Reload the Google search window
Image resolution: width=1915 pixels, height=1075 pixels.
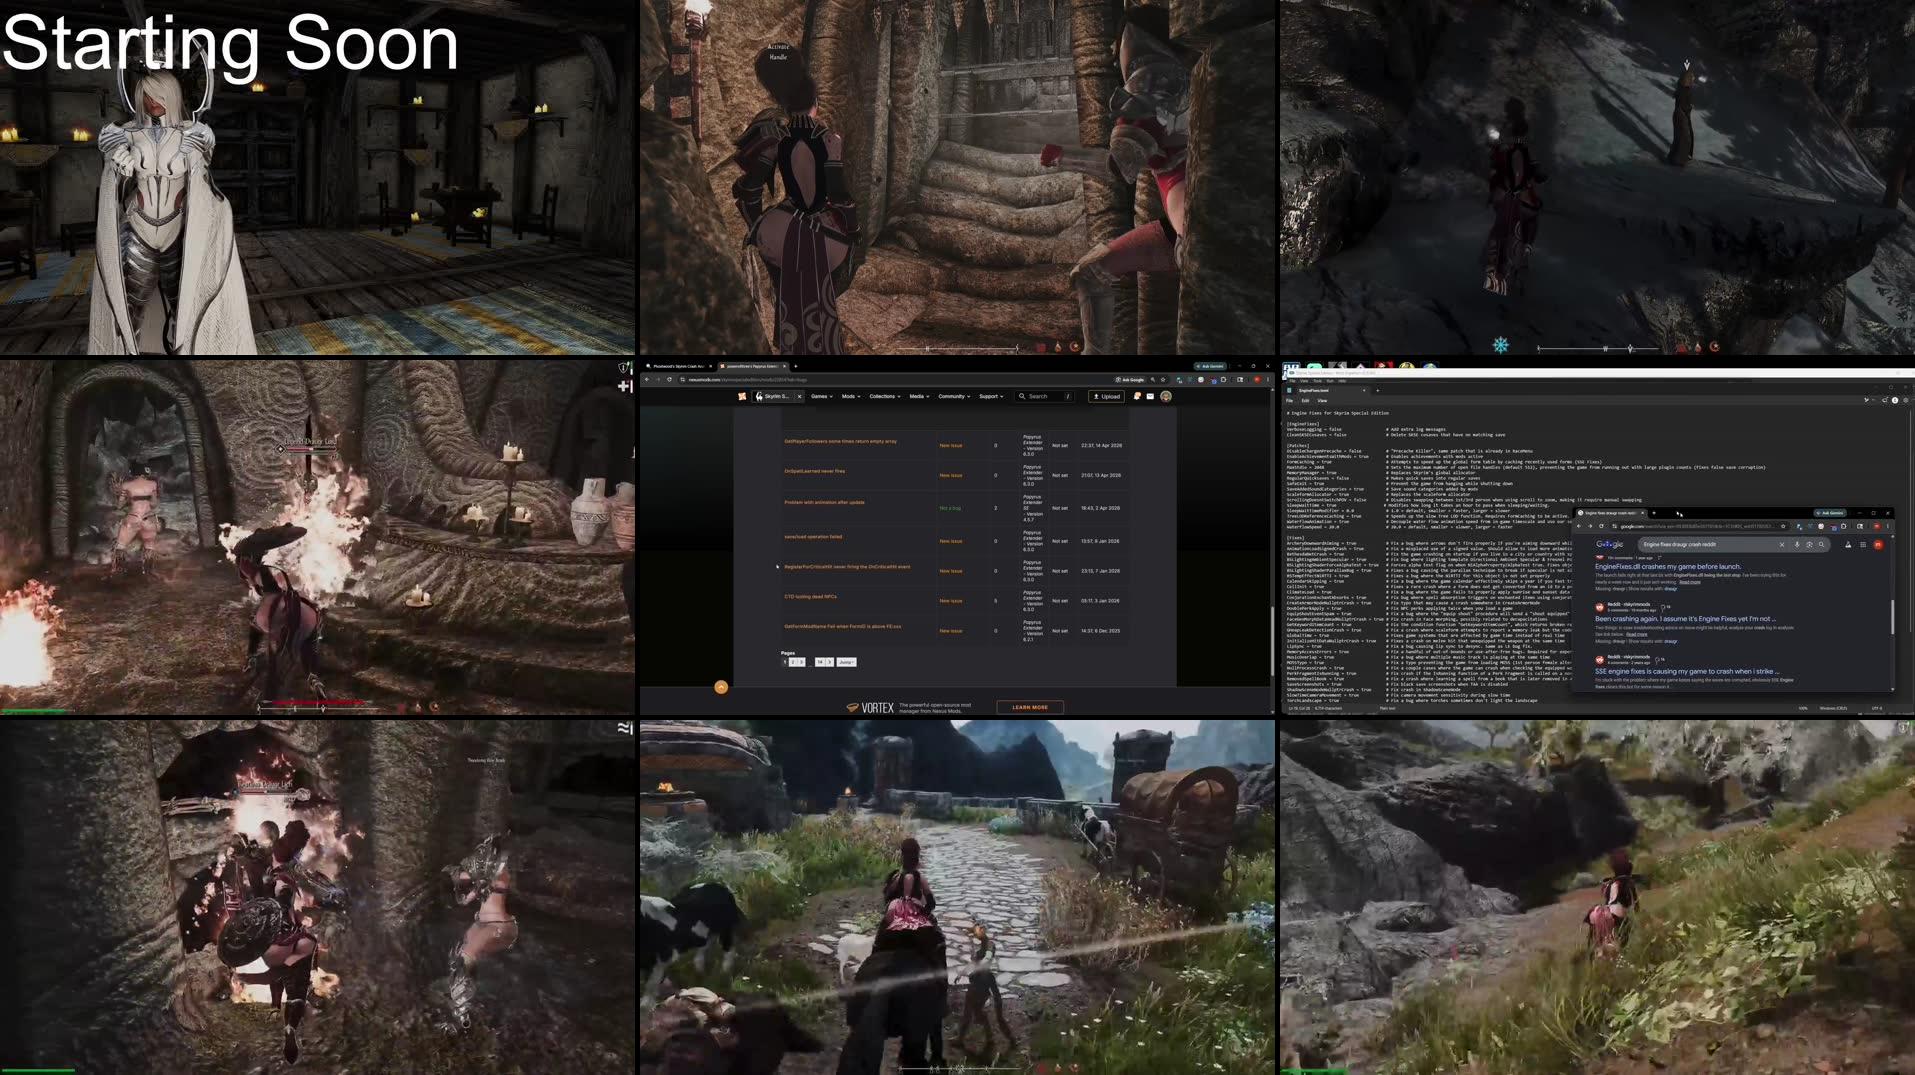click(x=1601, y=526)
